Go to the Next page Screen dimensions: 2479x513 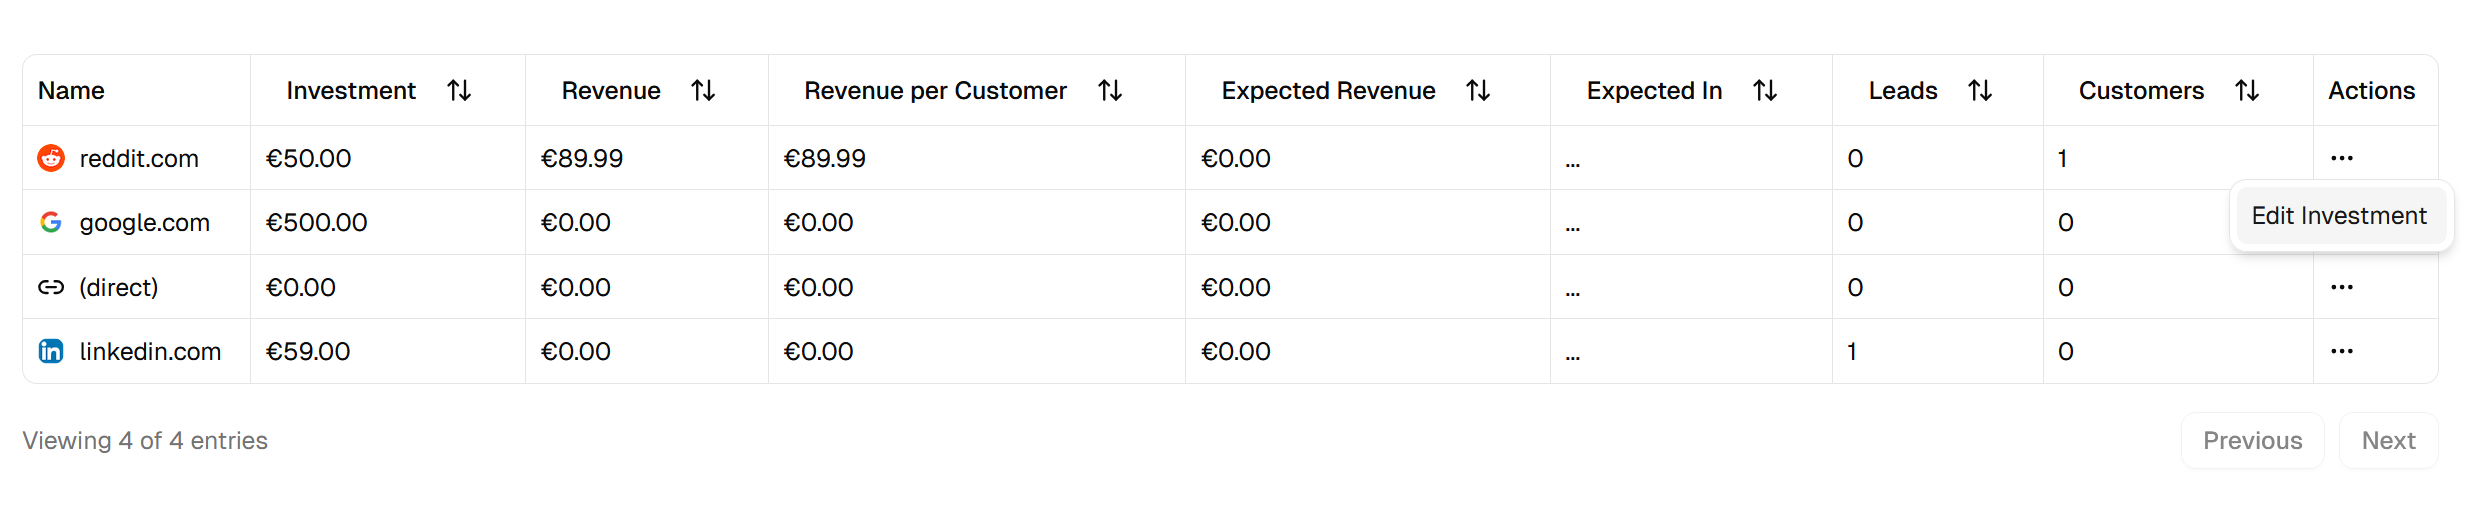point(2388,441)
